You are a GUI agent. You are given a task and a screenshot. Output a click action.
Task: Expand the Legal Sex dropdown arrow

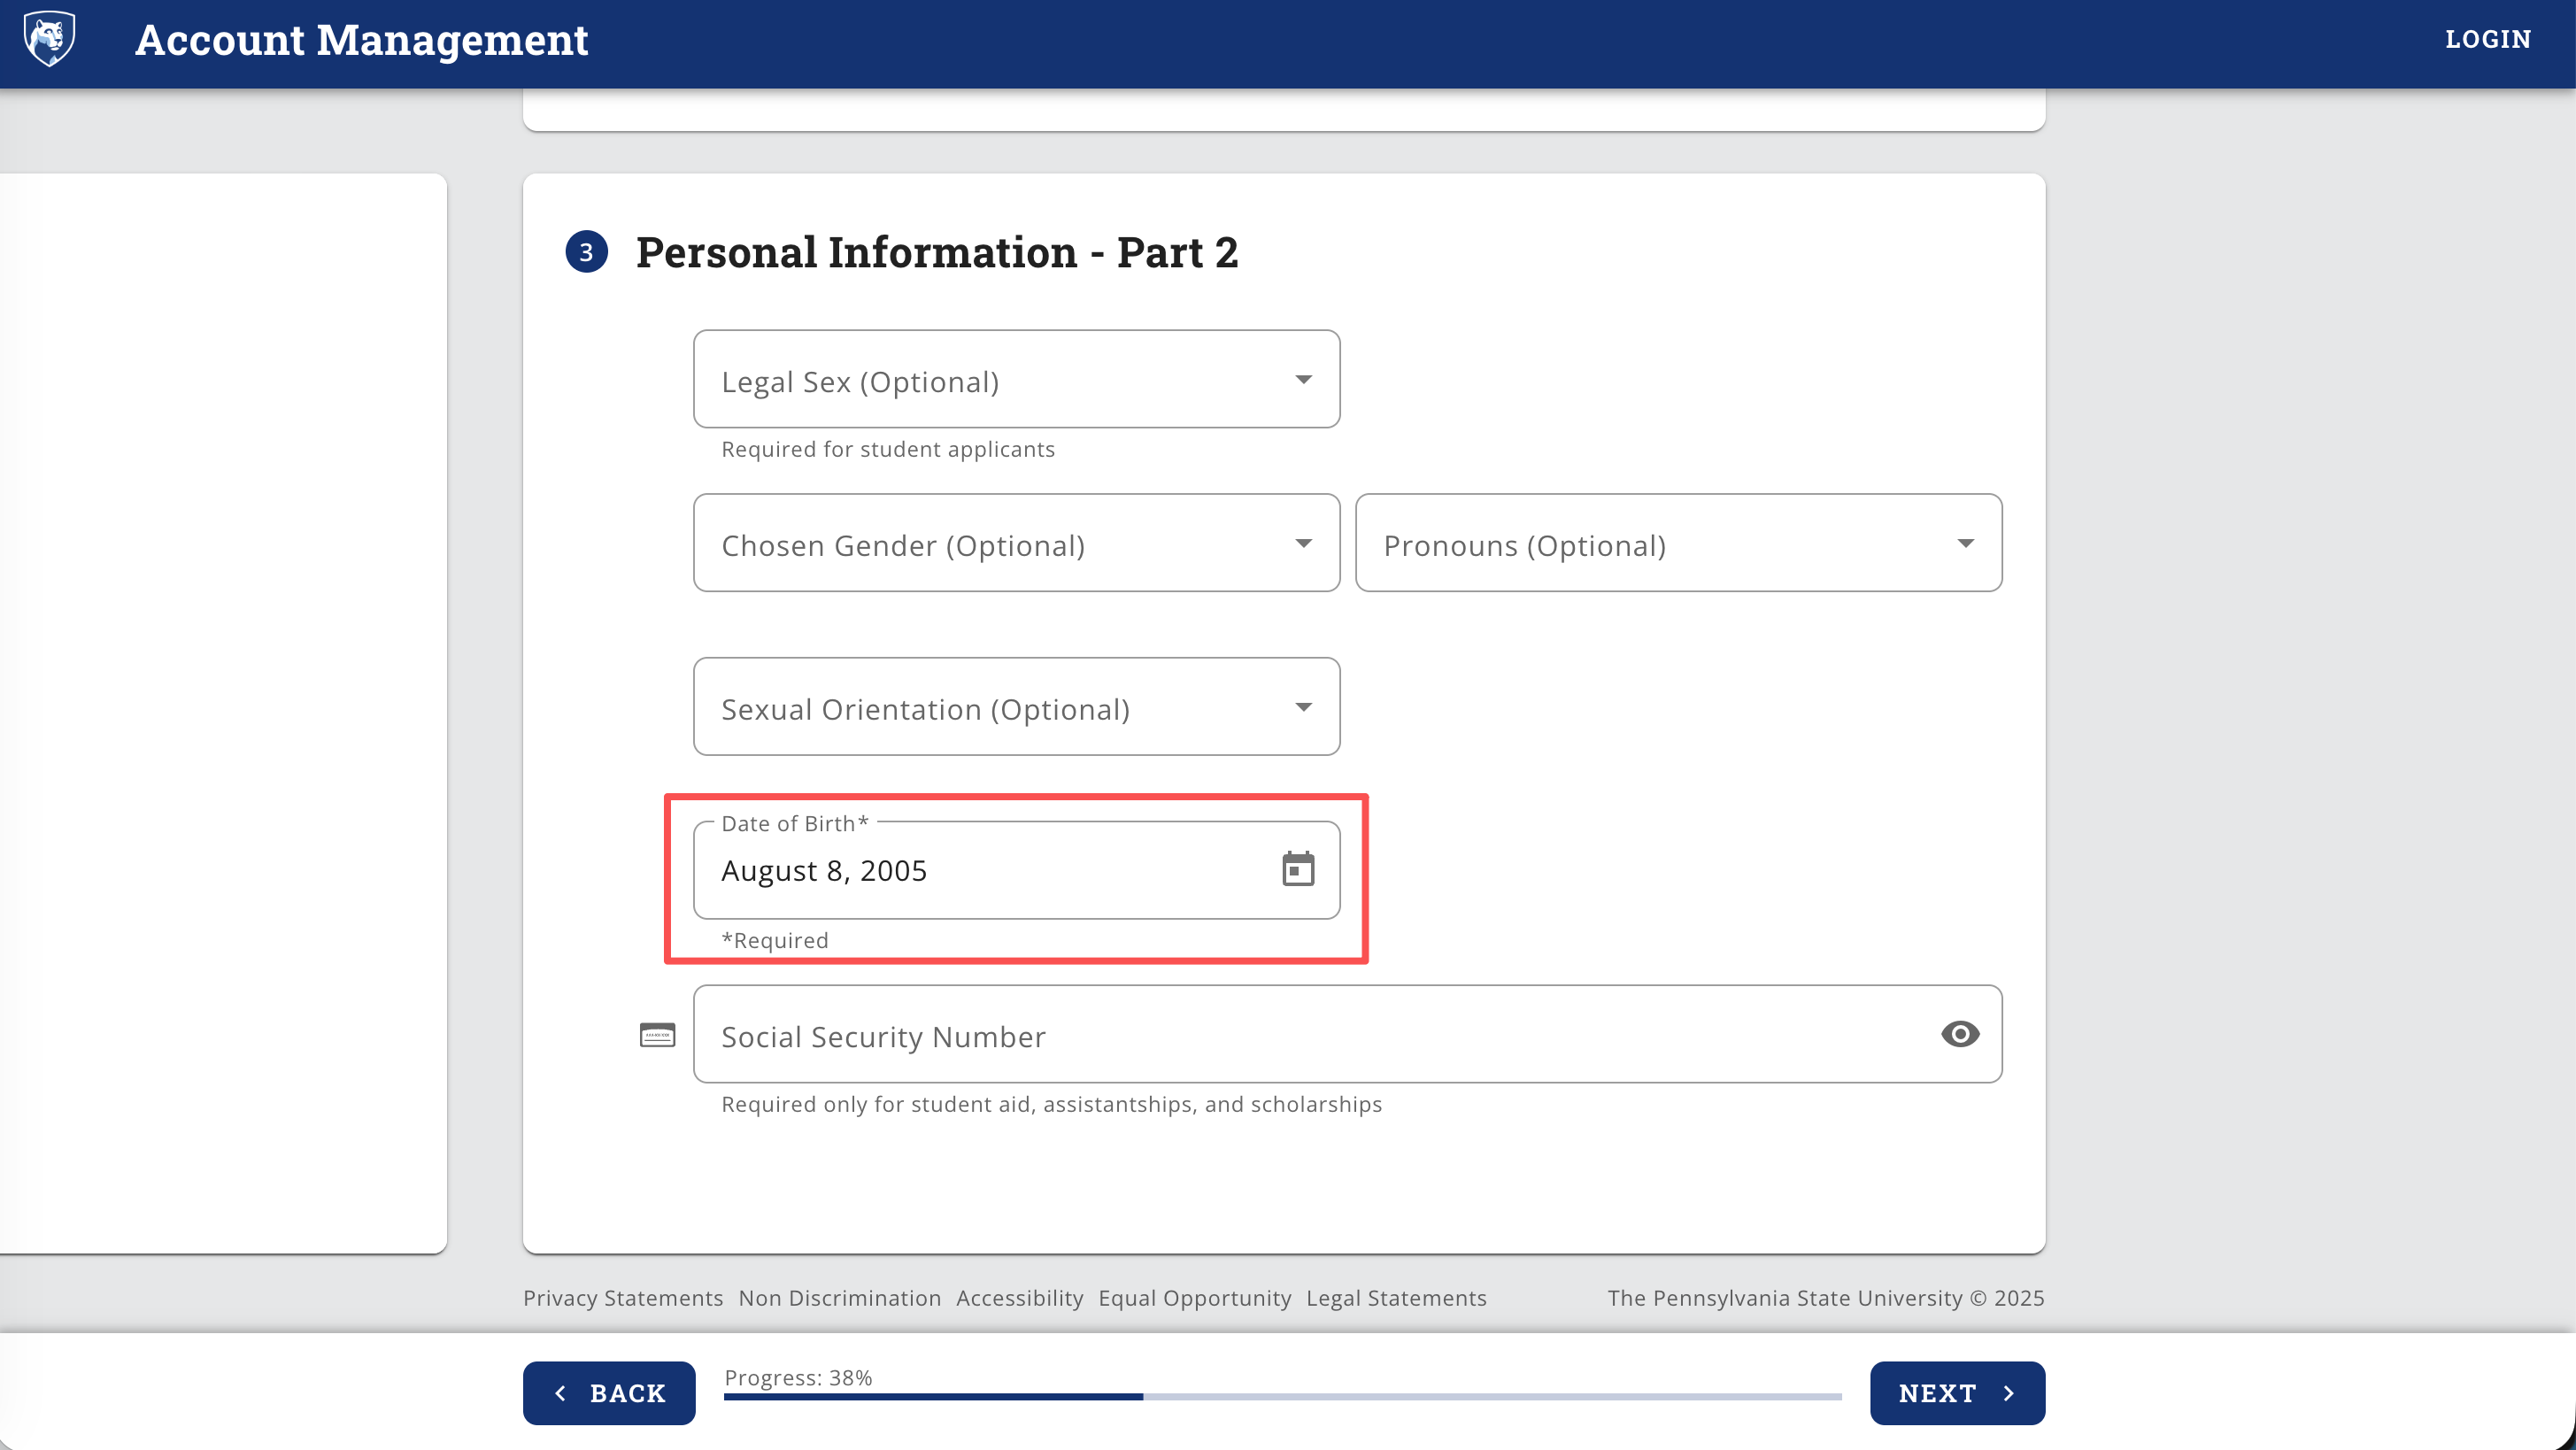pyautogui.click(x=1303, y=380)
